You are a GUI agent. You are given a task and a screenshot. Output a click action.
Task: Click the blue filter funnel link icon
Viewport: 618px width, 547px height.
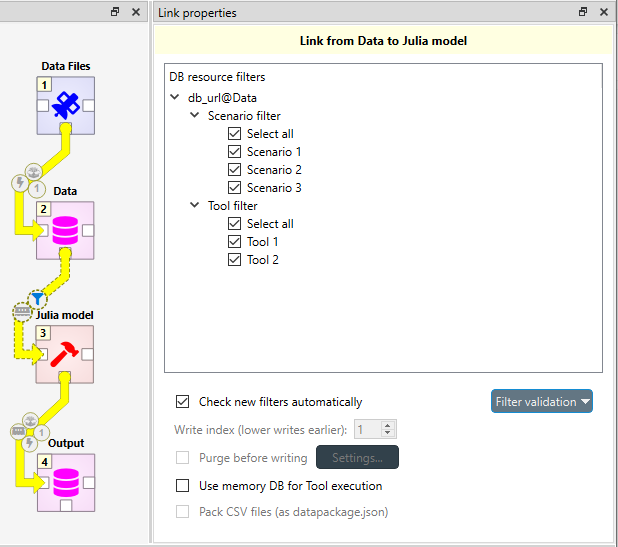pyautogui.click(x=37, y=299)
